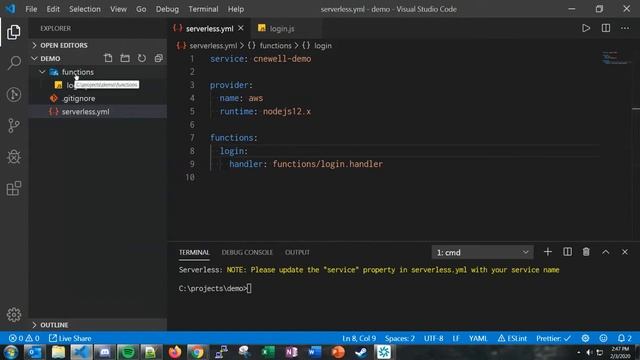Close the serverless.yml editor tab

click(241, 28)
